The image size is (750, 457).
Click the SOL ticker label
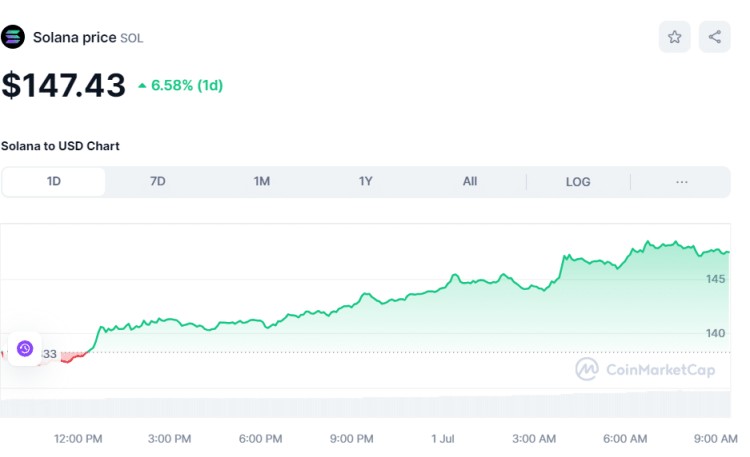[x=132, y=38]
